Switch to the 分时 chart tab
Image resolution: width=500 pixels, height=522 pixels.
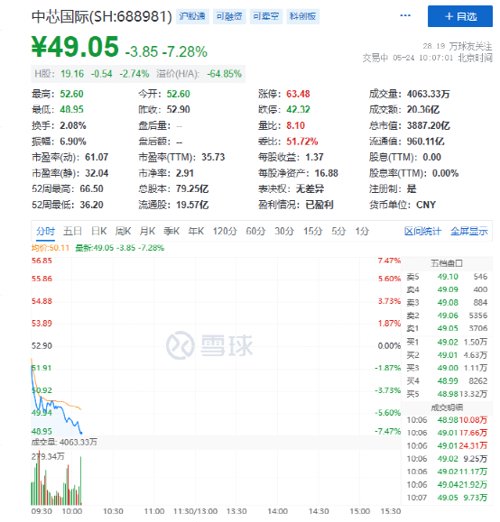[46, 231]
